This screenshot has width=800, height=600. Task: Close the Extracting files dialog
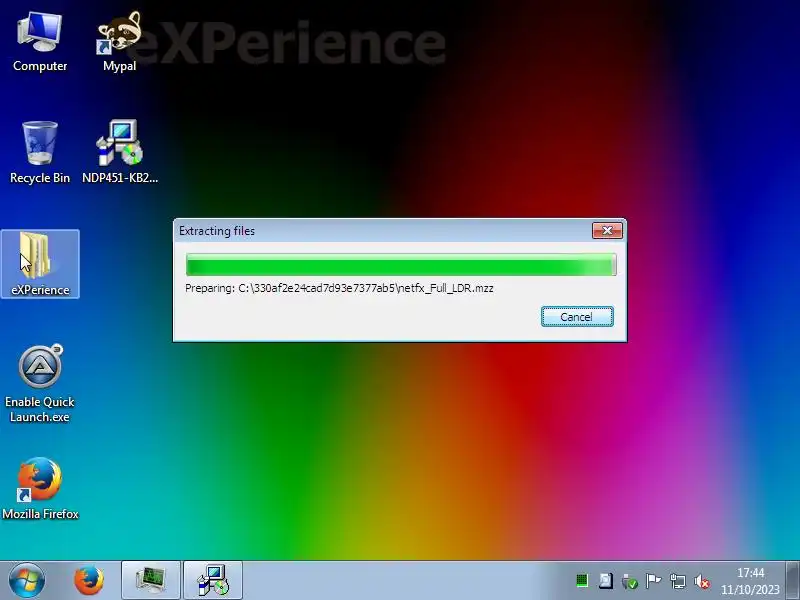click(x=607, y=231)
